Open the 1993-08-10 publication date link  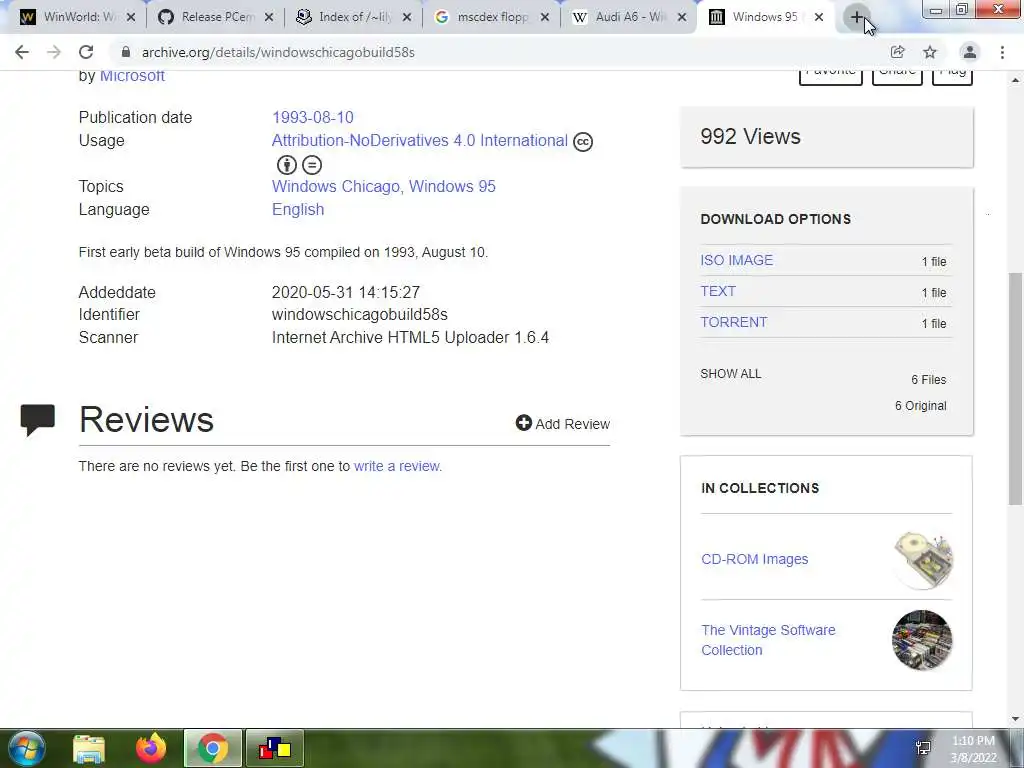pyautogui.click(x=313, y=118)
